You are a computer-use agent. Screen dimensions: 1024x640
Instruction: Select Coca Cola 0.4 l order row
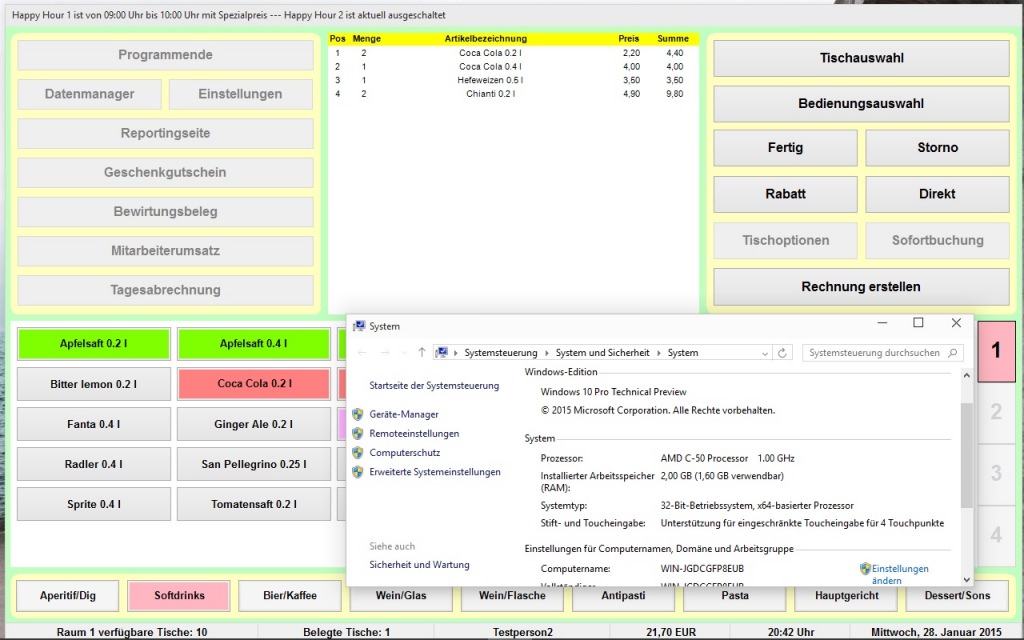pos(513,67)
